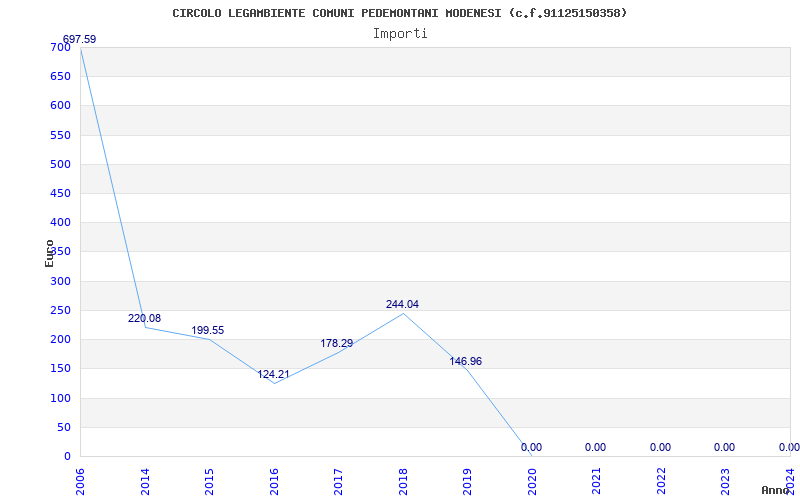Select the 2018 x-axis year label
The width and height of the screenshot is (800, 500).
pos(403,482)
